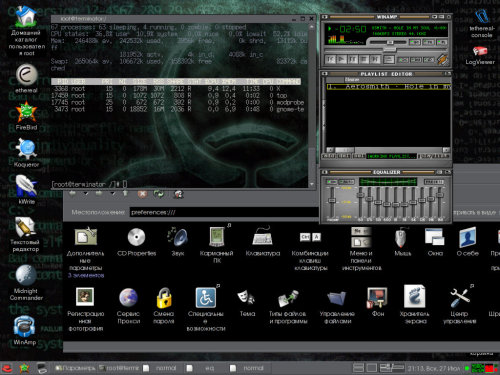Click the Winamp lightning bolt logo

[x=442, y=59]
